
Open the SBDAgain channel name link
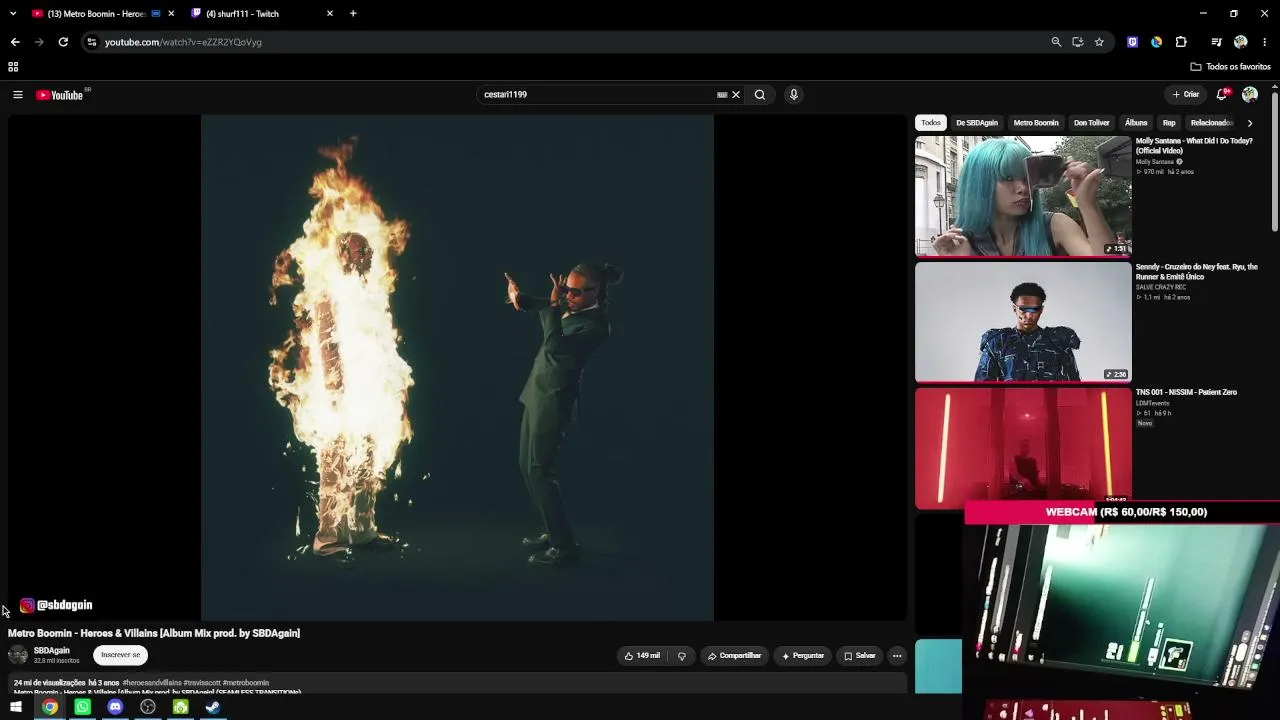[x=52, y=651]
